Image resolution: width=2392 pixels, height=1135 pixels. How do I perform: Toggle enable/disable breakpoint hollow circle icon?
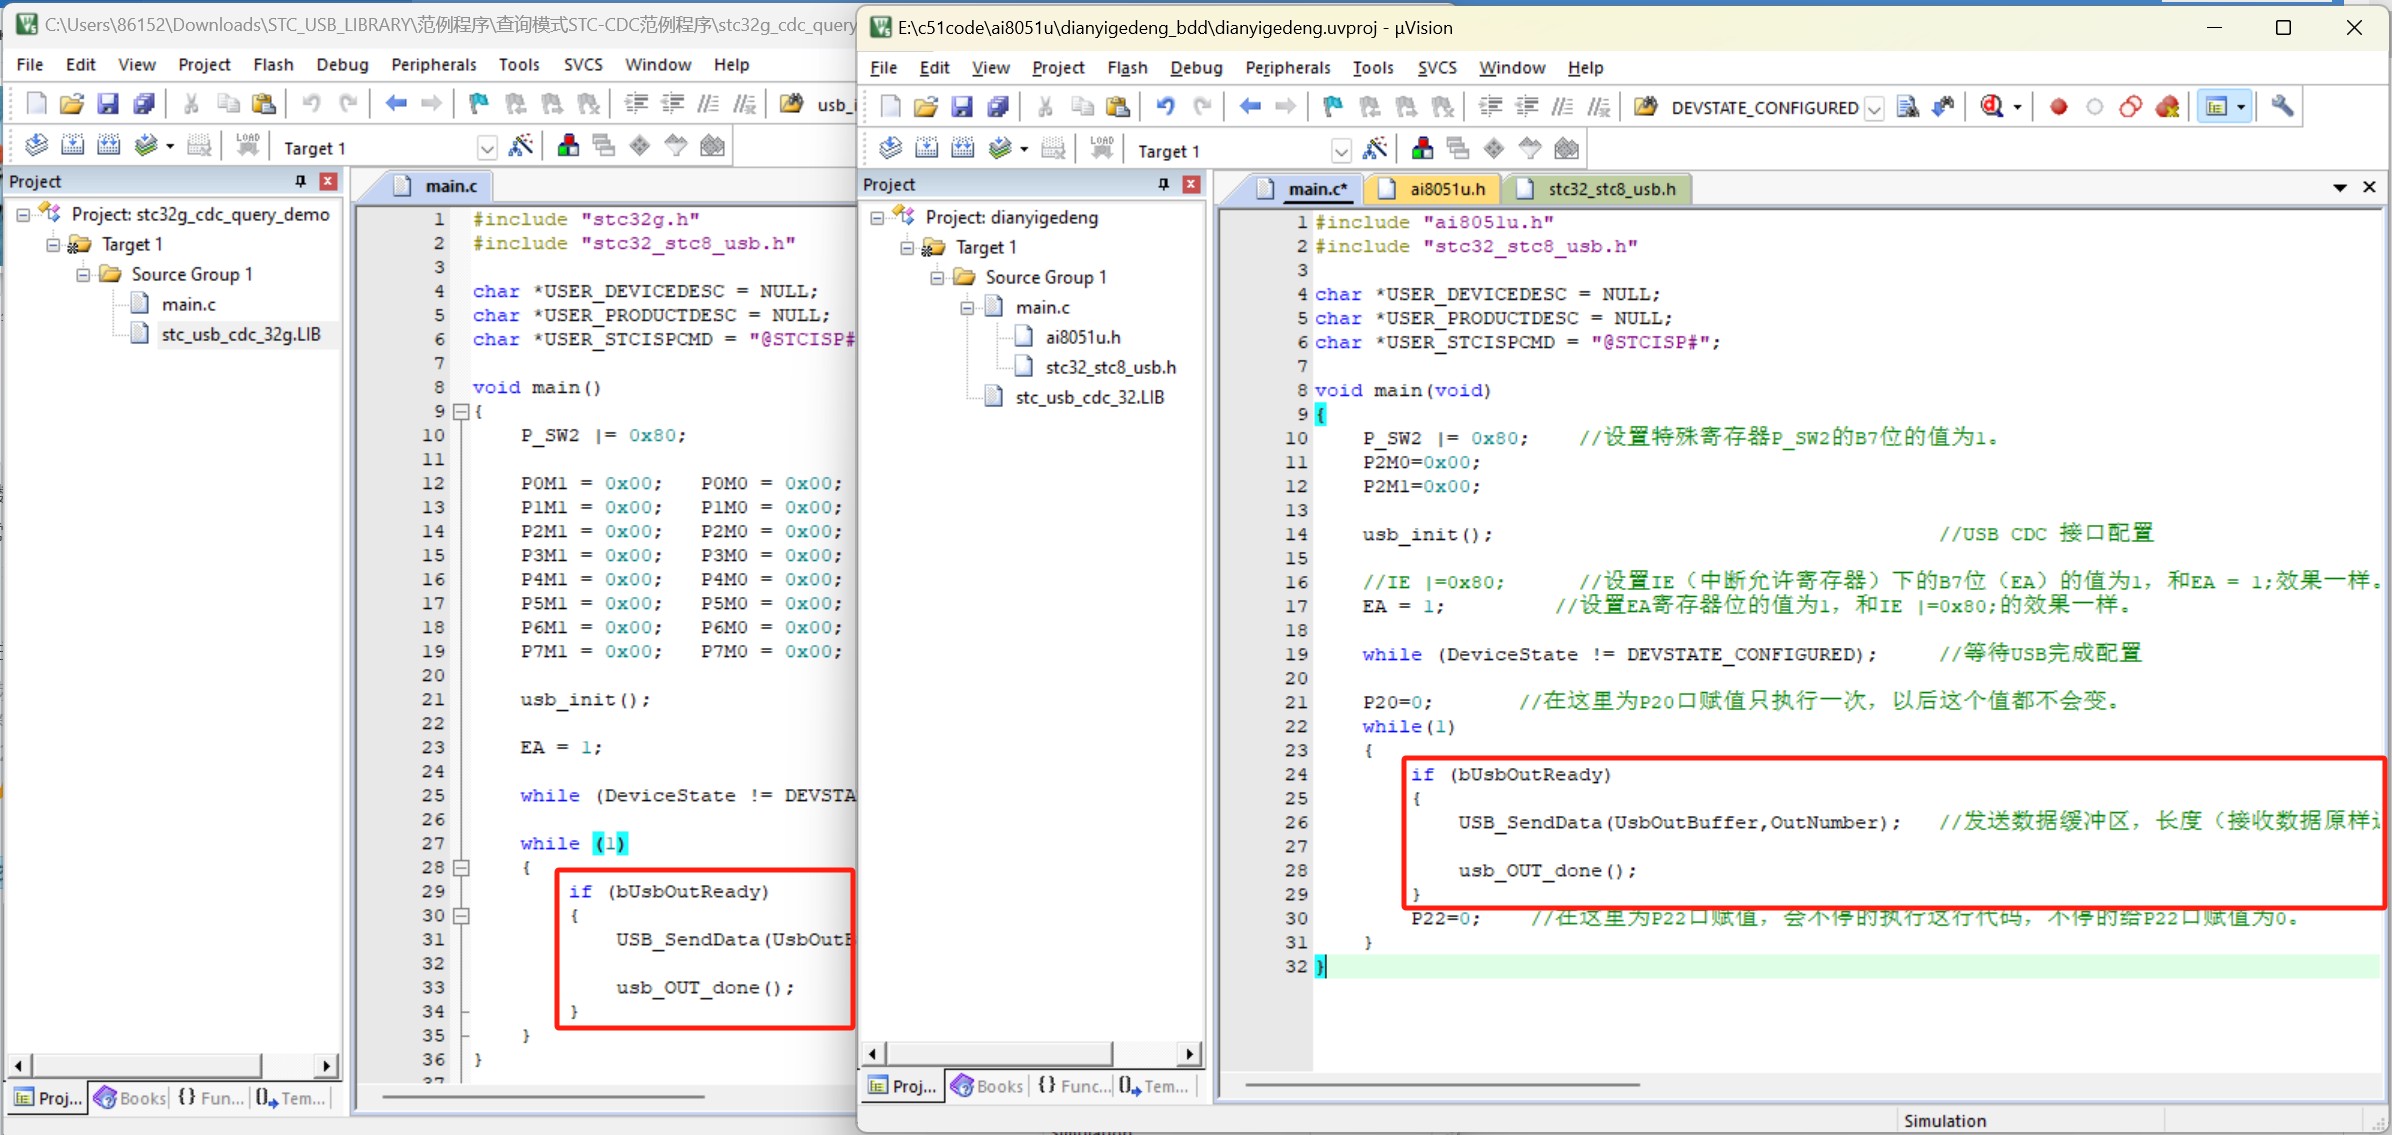pos(2094,107)
